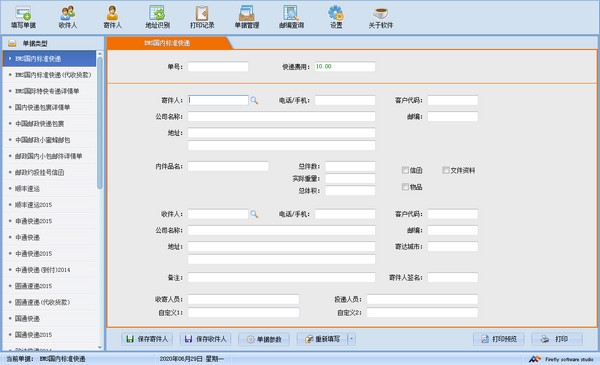Open 打印预览 print preview

click(x=499, y=339)
